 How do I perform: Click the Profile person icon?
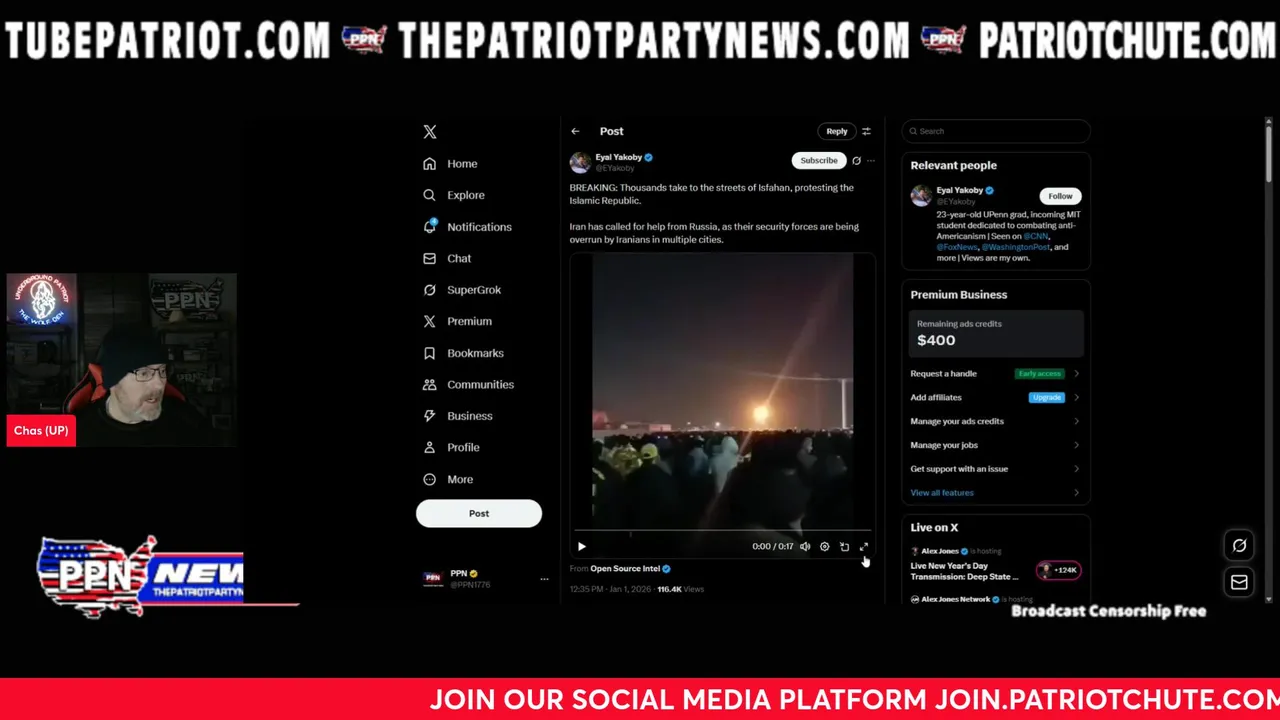(x=429, y=447)
